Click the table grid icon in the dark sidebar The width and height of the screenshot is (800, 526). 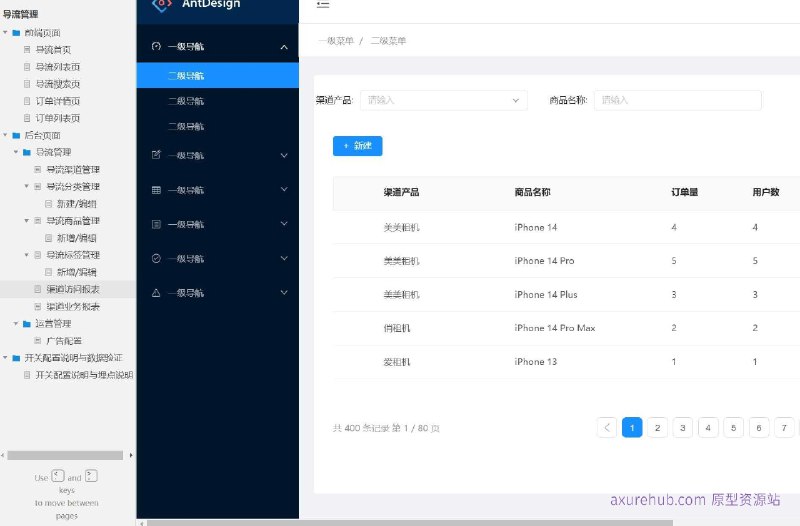pyautogui.click(x=156, y=190)
